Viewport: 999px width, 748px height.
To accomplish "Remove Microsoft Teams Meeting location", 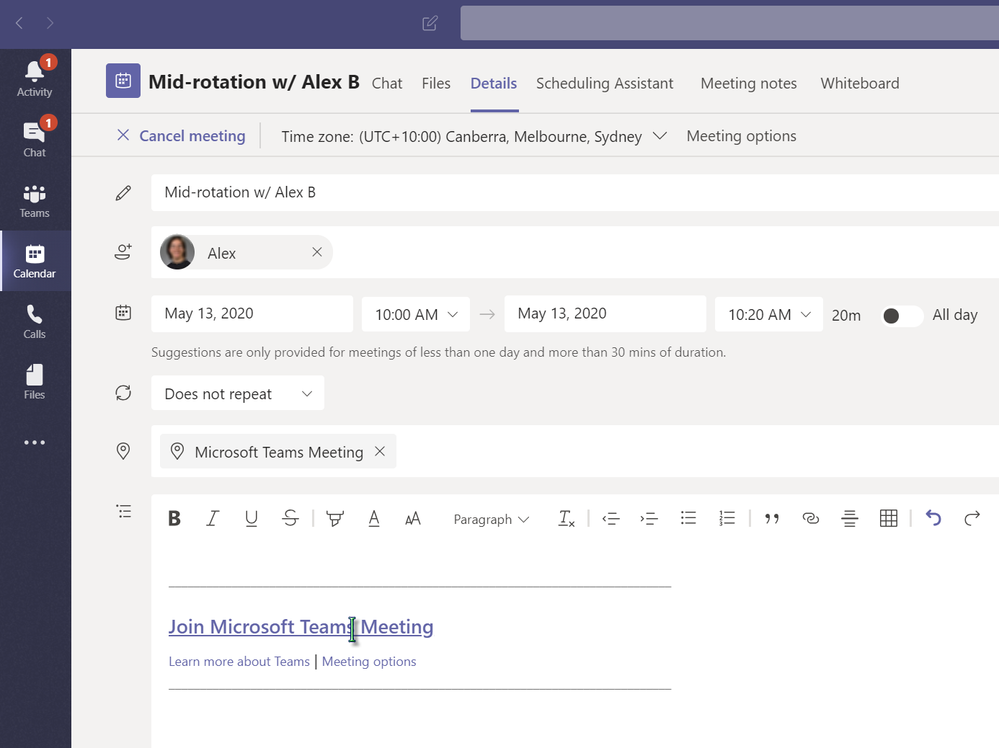I will point(380,451).
